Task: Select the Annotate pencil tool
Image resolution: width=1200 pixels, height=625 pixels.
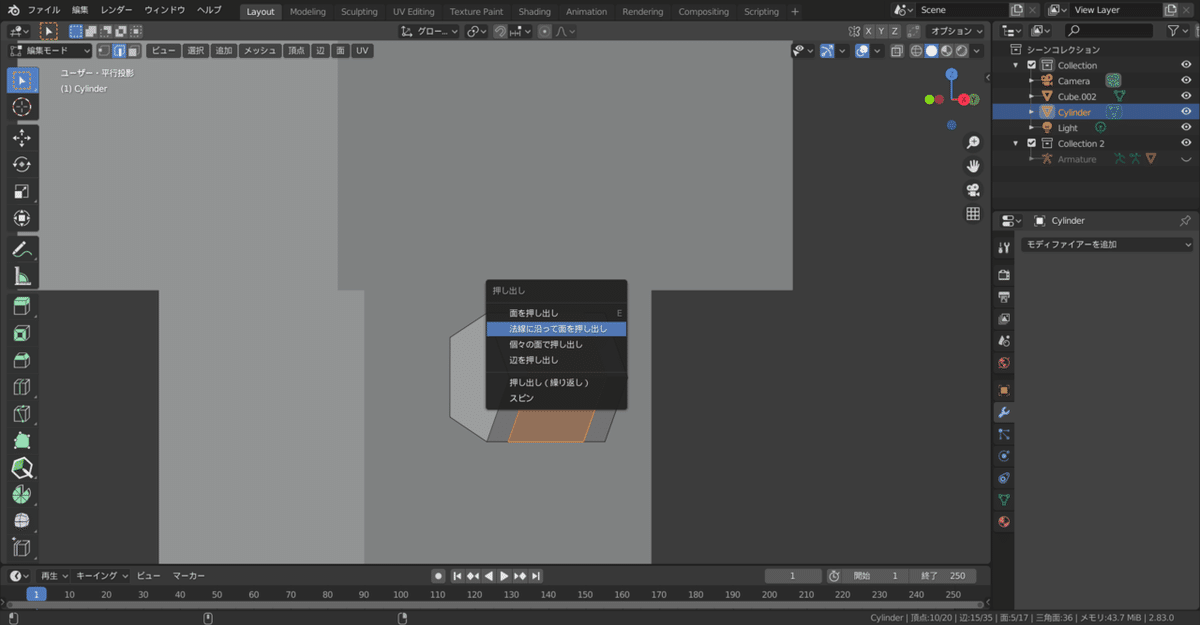Action: coord(22,248)
